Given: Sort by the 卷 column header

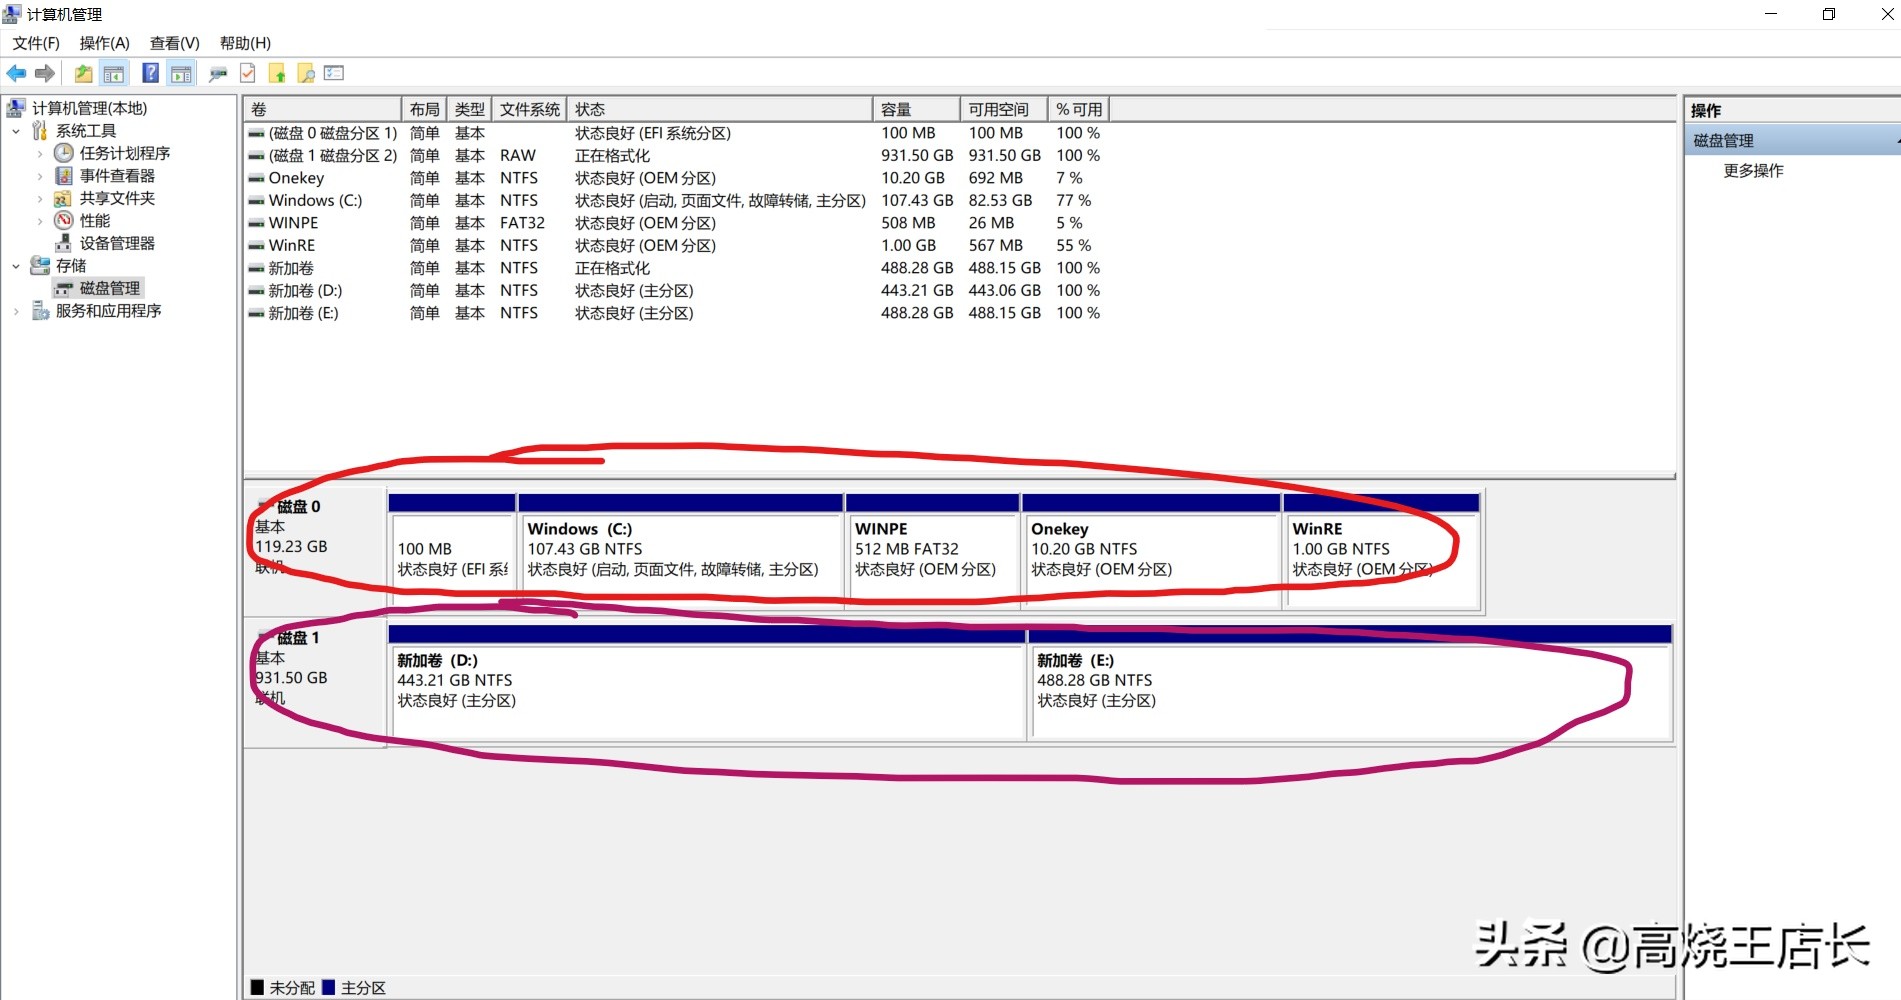Looking at the screenshot, I should pos(322,109).
